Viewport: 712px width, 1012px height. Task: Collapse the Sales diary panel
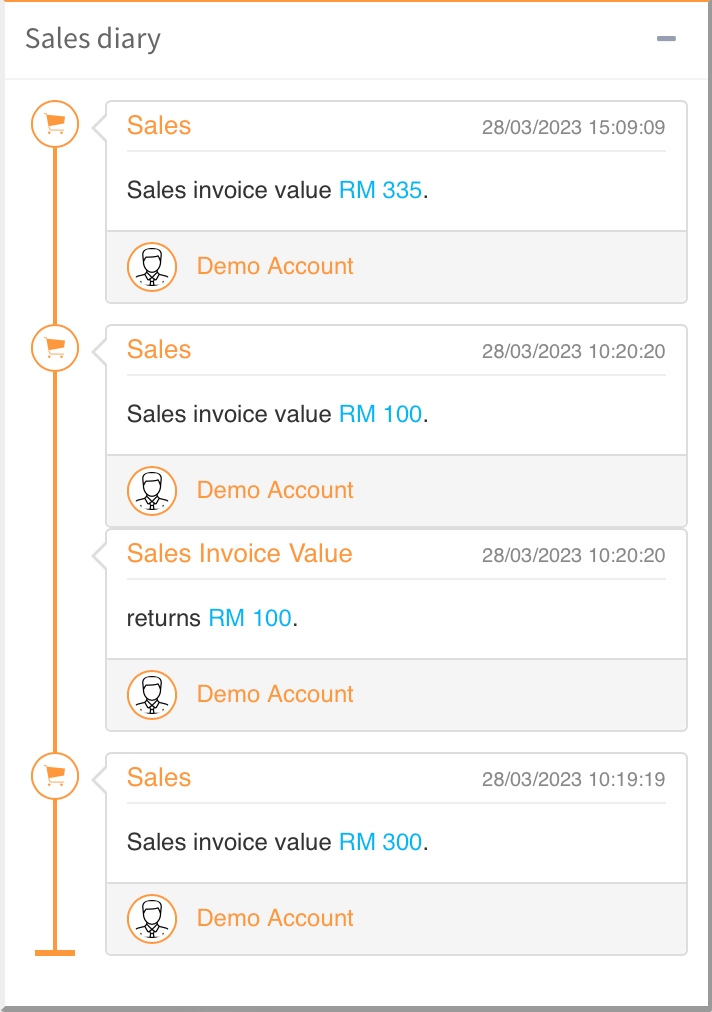(666, 39)
